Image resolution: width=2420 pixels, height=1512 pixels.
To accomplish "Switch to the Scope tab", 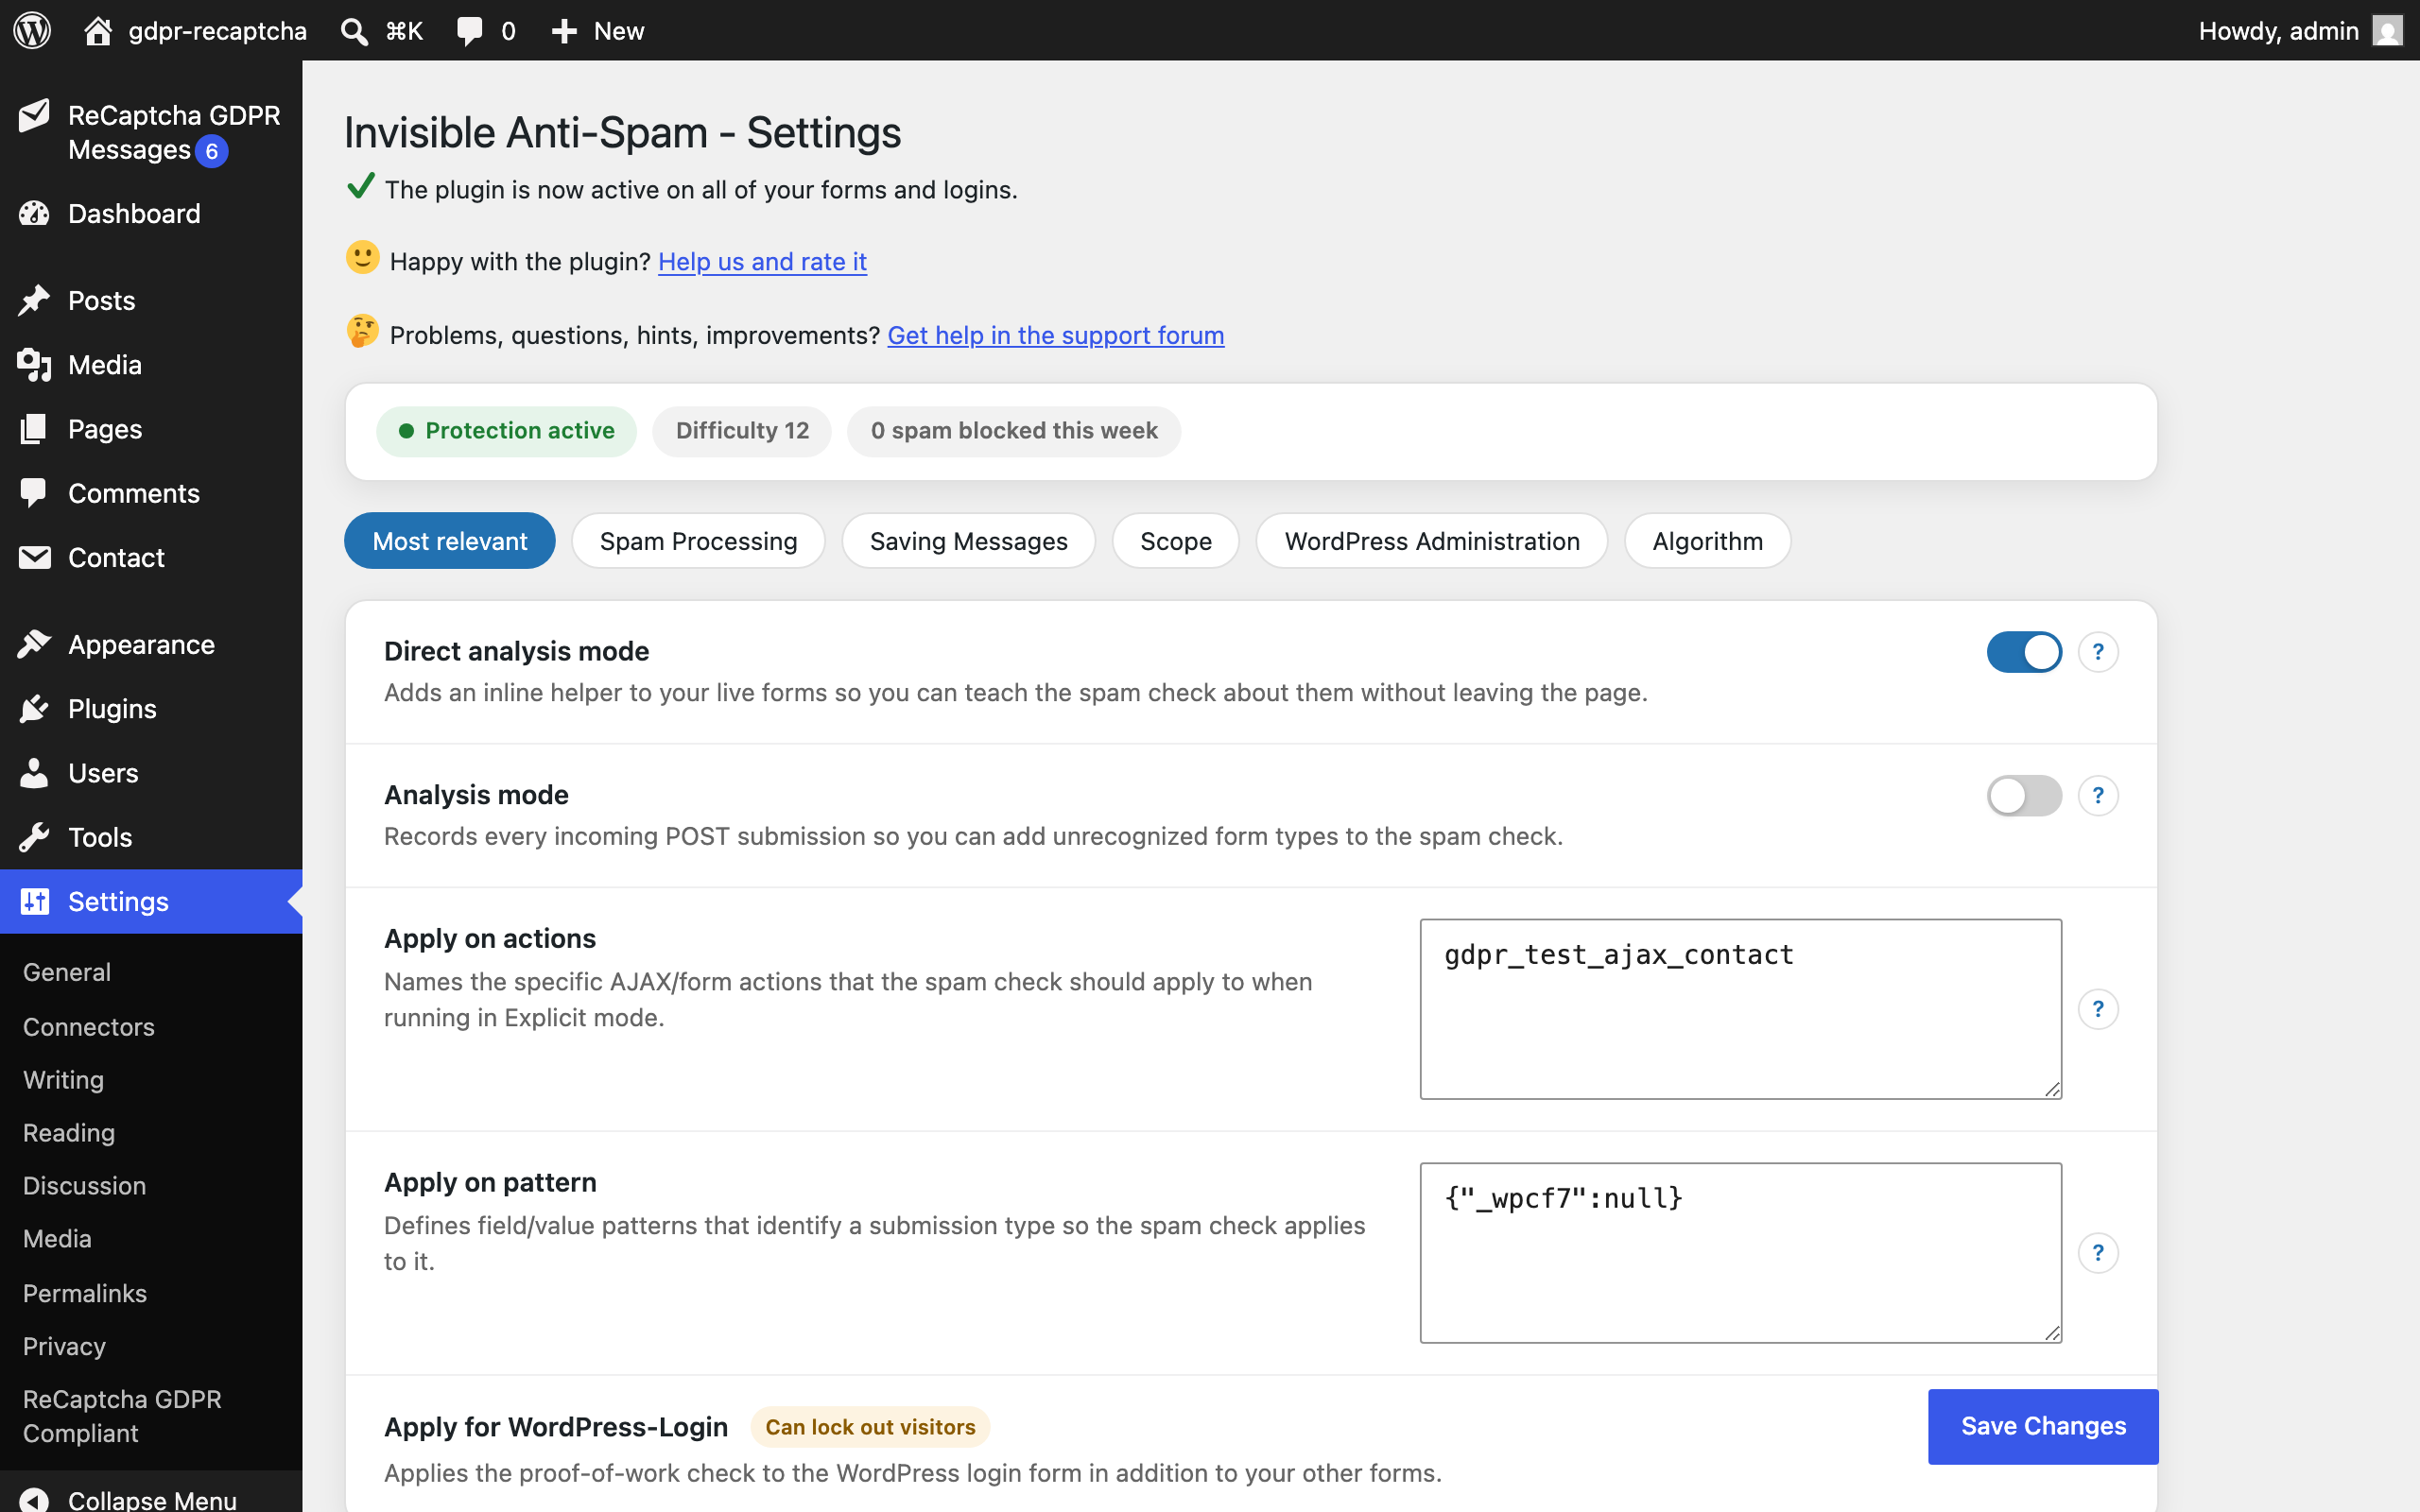I will (x=1176, y=541).
